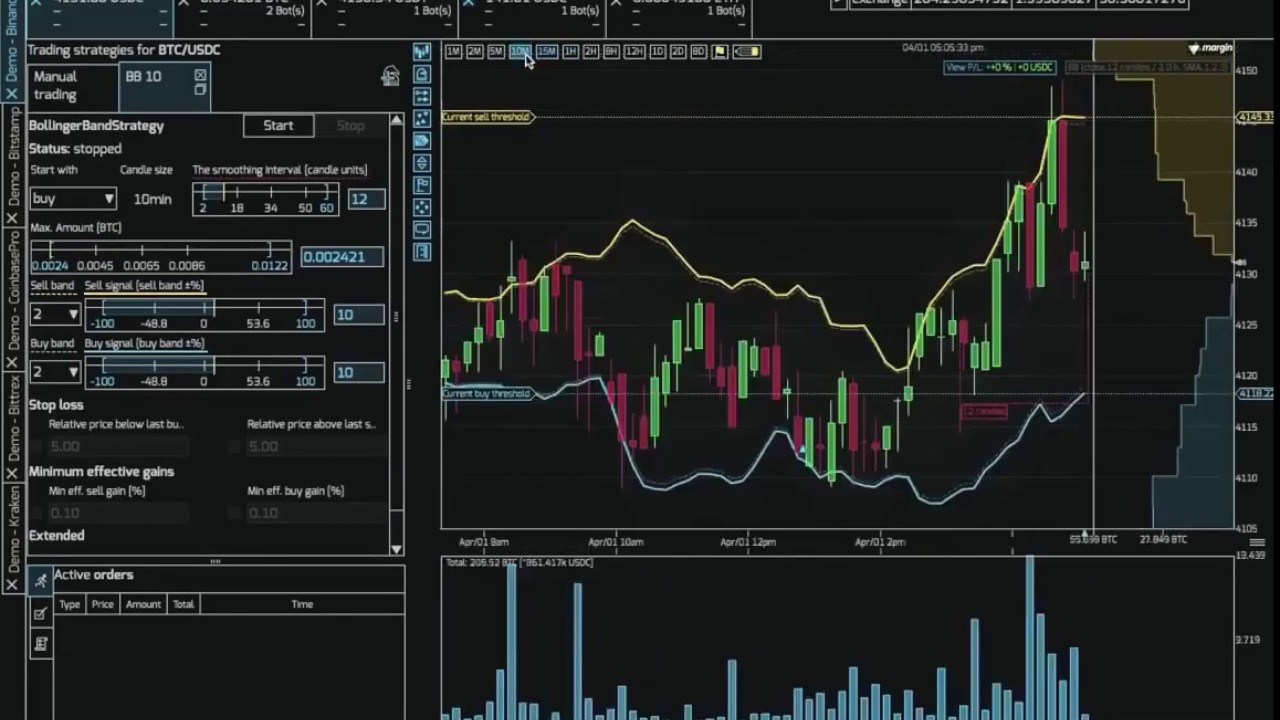Enable the stop loss 'Relative price below last bu..' checkbox
Viewport: 1280px width, 720px height.
coord(37,446)
